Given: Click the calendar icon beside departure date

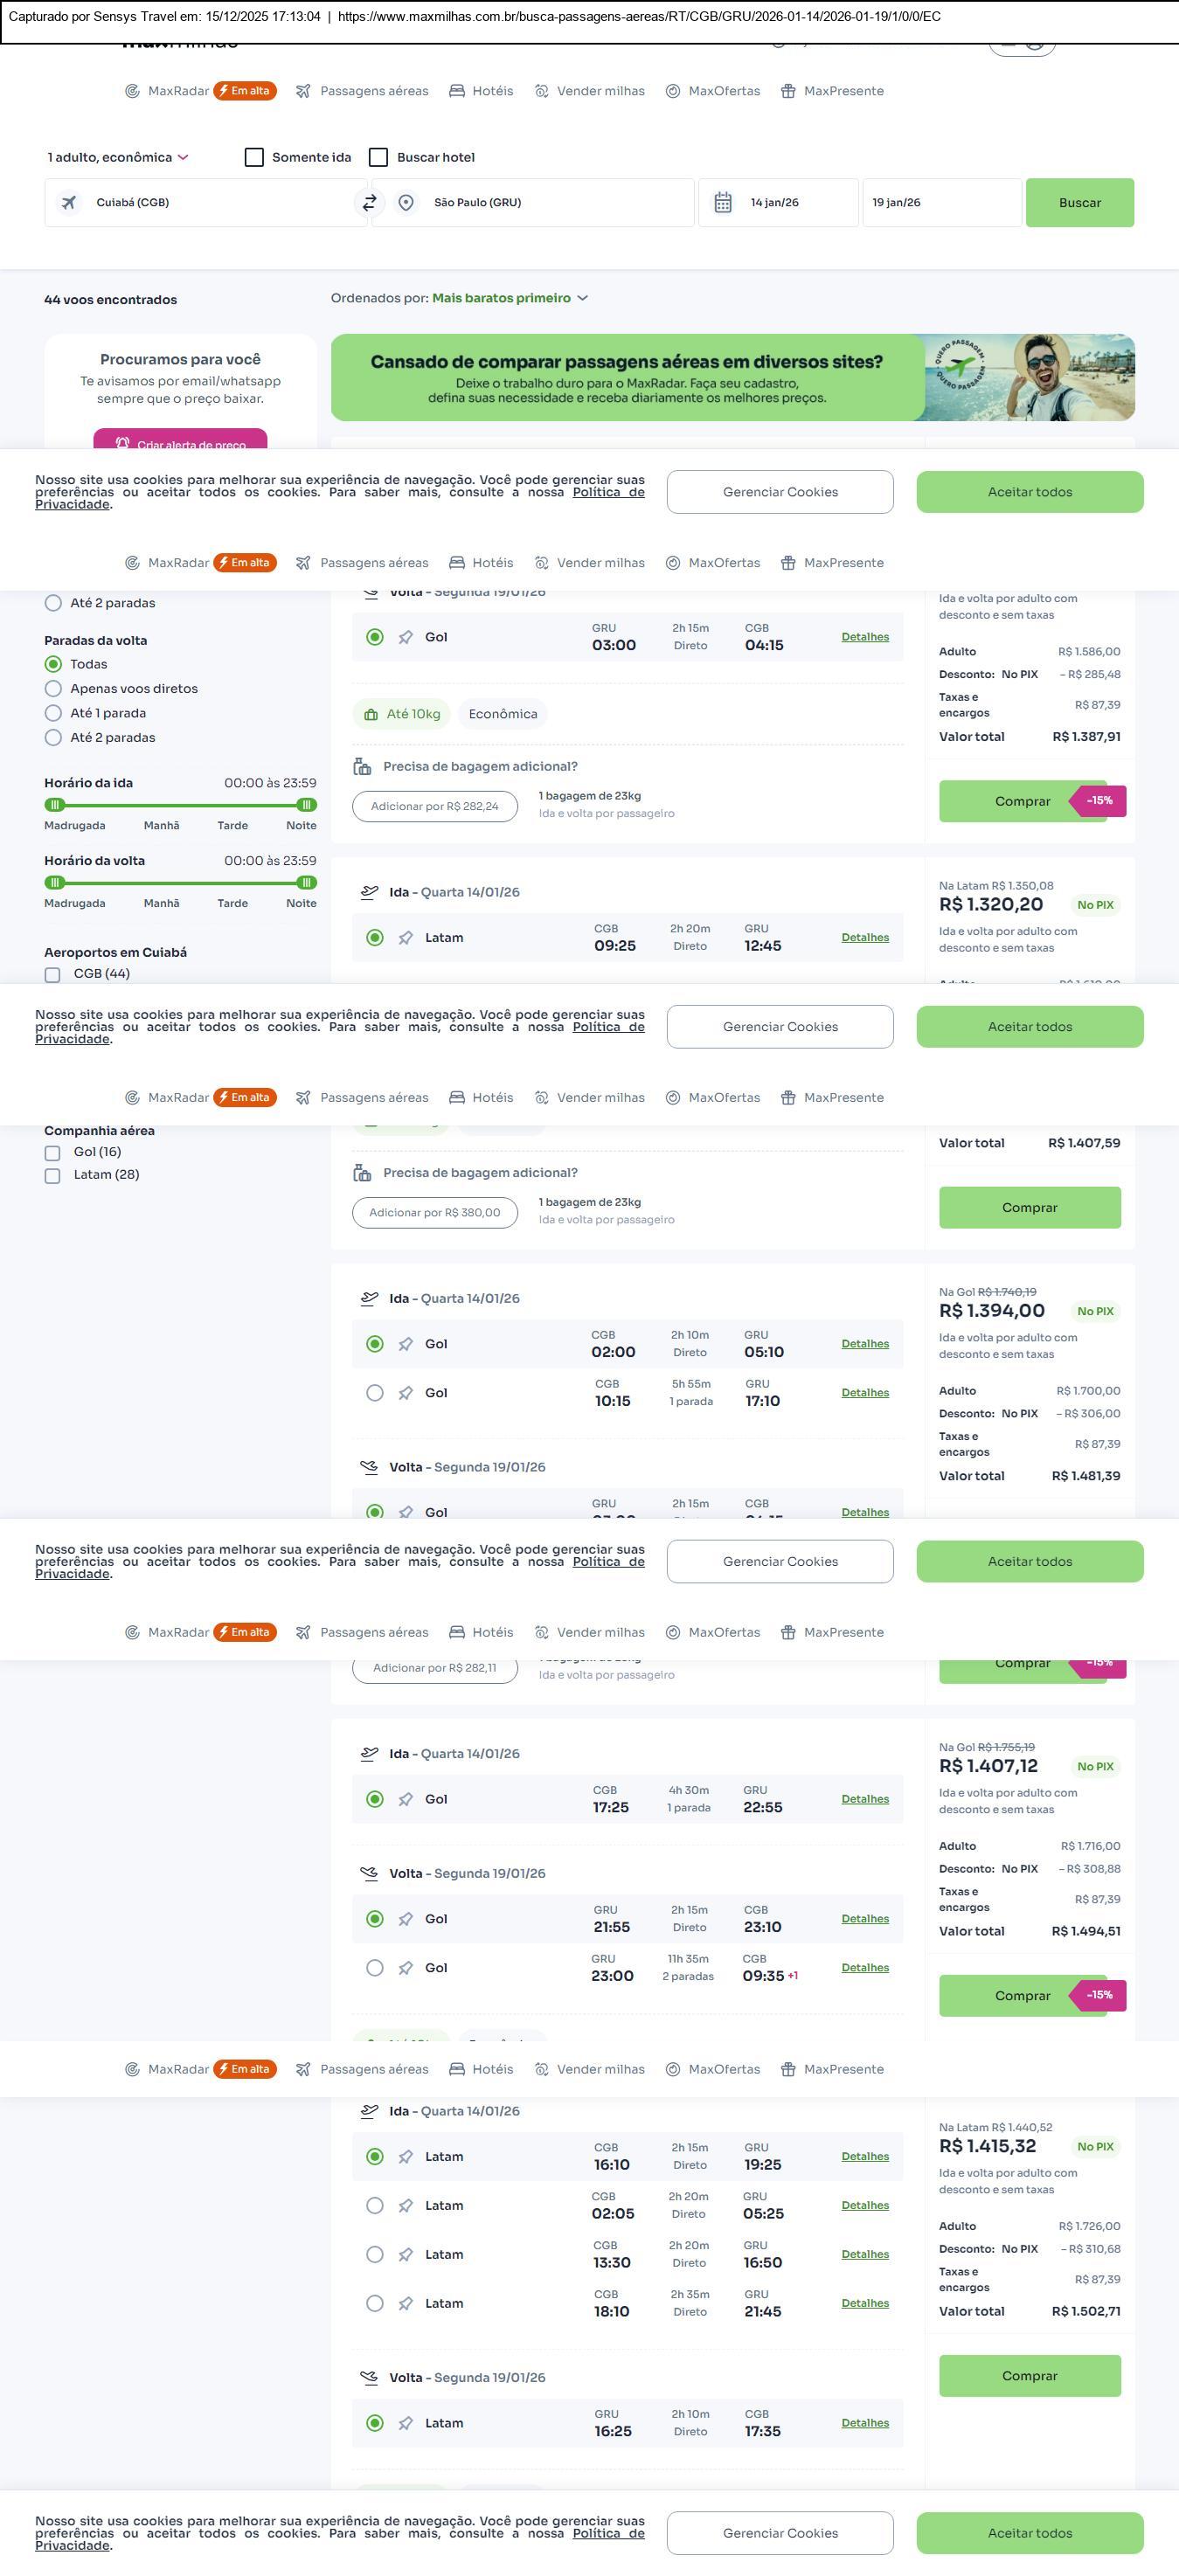Looking at the screenshot, I should coord(723,203).
